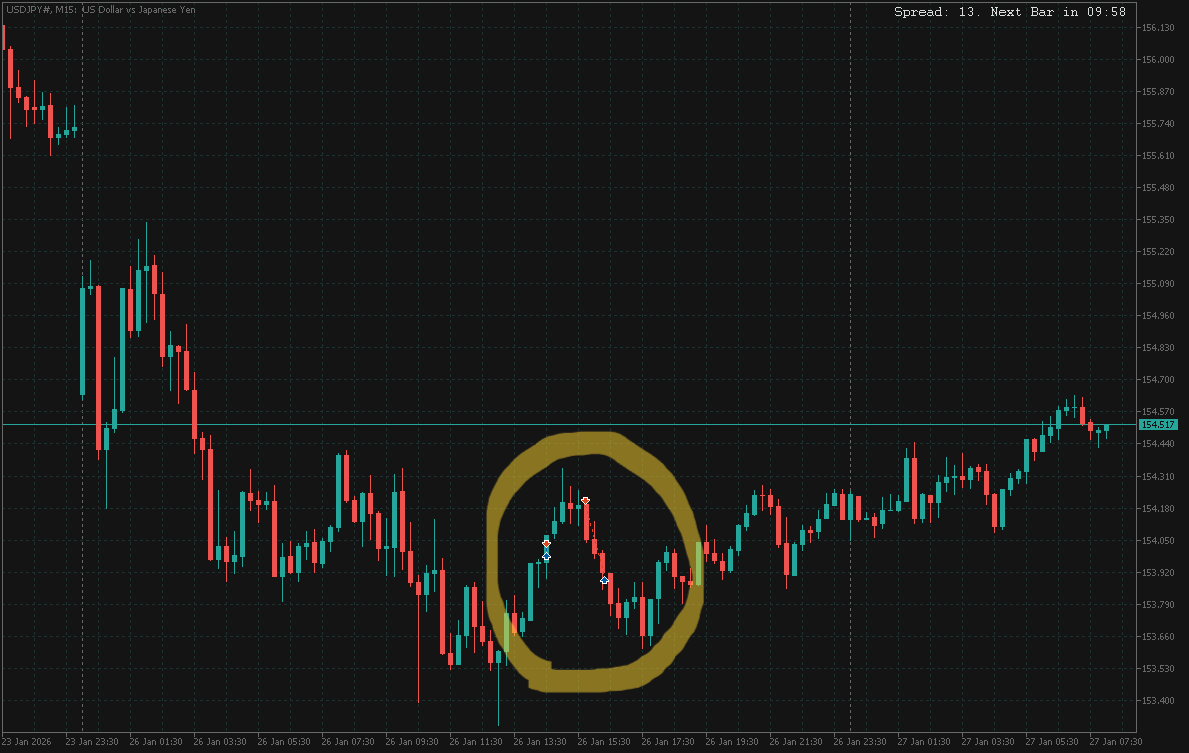1189x753 pixels.
Task: Click the dotted trade line between the arrows
Action: click(x=595, y=541)
